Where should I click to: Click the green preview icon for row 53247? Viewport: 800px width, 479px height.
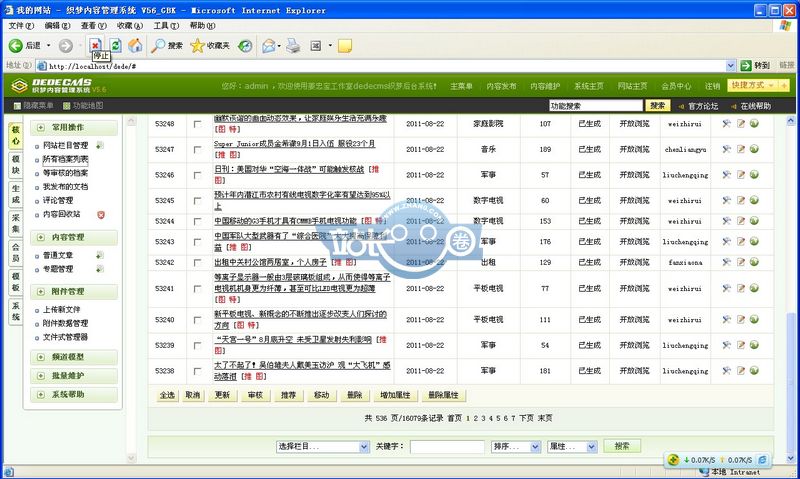click(x=754, y=149)
